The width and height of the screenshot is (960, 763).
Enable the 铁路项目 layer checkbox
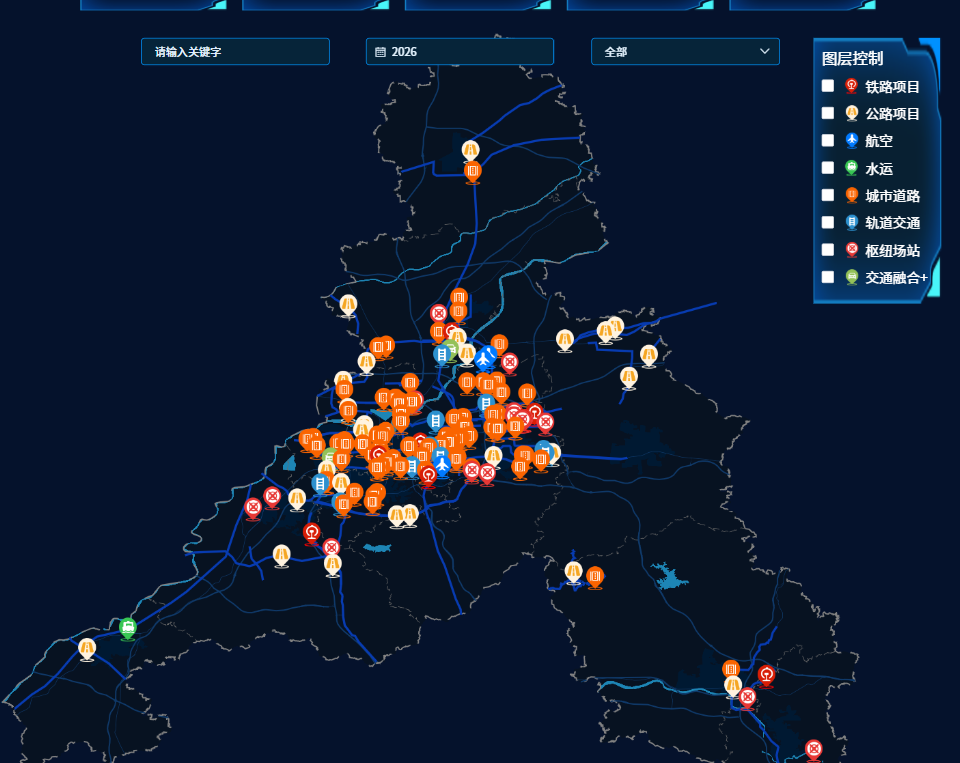[x=828, y=86]
